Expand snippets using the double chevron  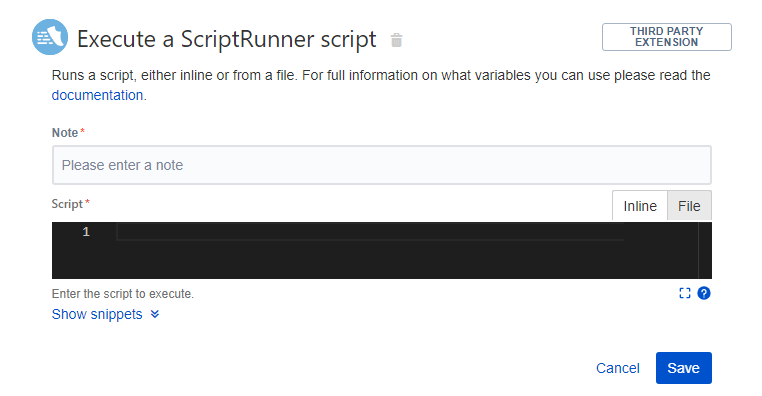click(155, 314)
